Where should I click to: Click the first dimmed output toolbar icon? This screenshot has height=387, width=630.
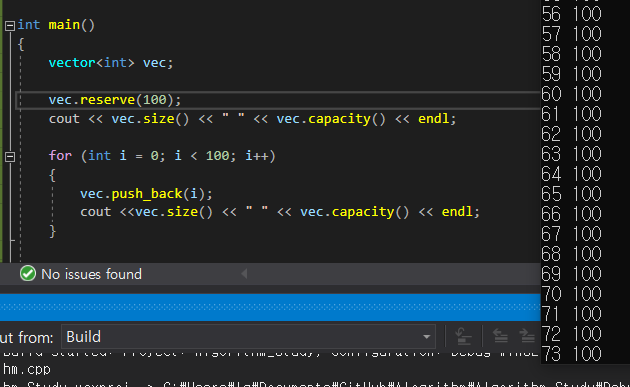463,336
